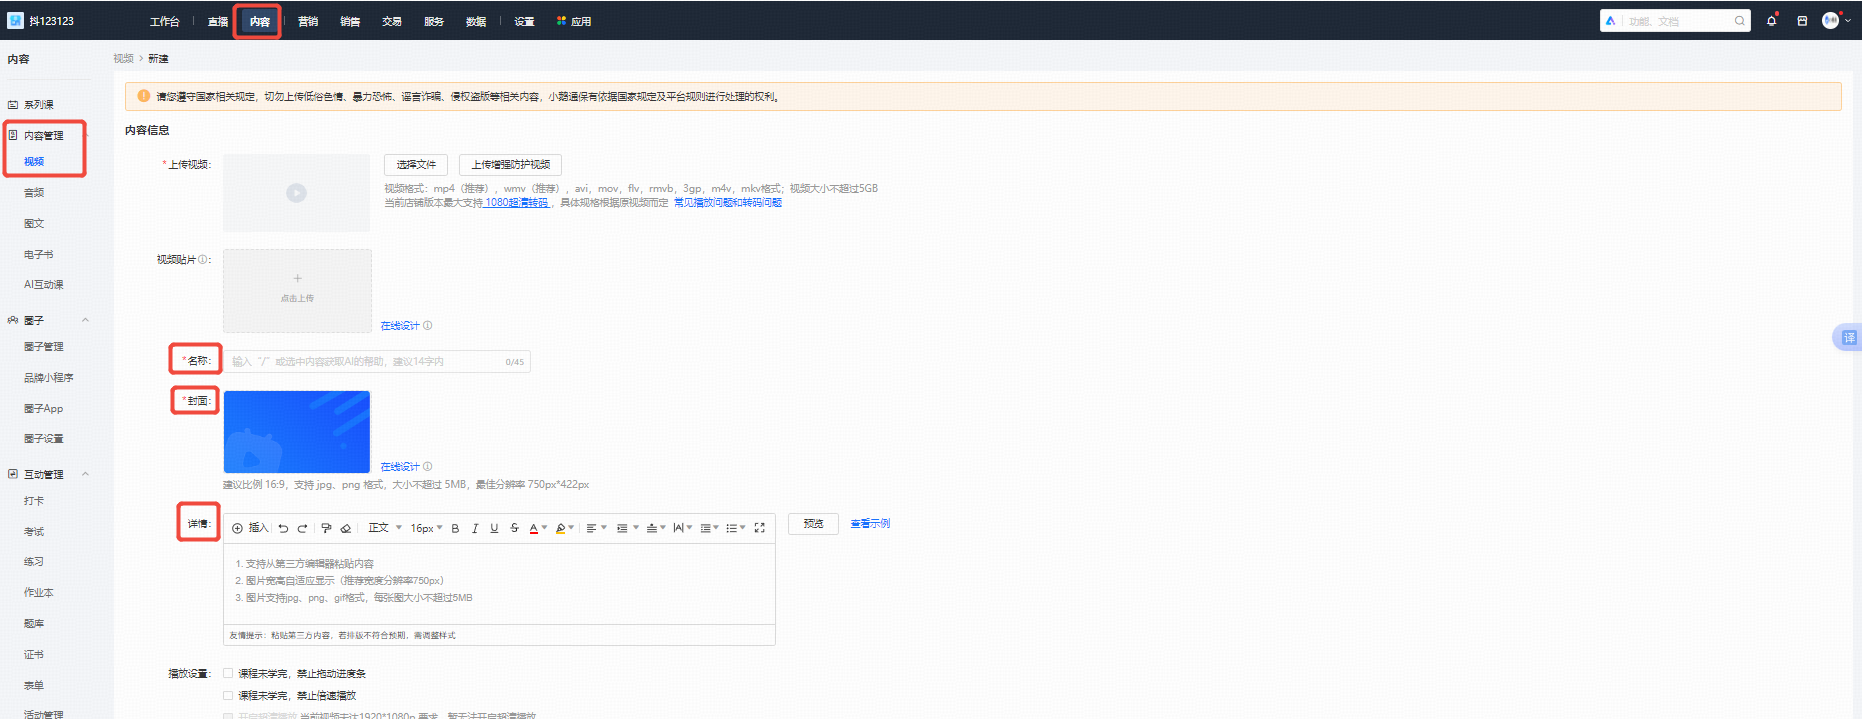Toggle bold formatting
This screenshot has height=719, width=1862.
(455, 528)
